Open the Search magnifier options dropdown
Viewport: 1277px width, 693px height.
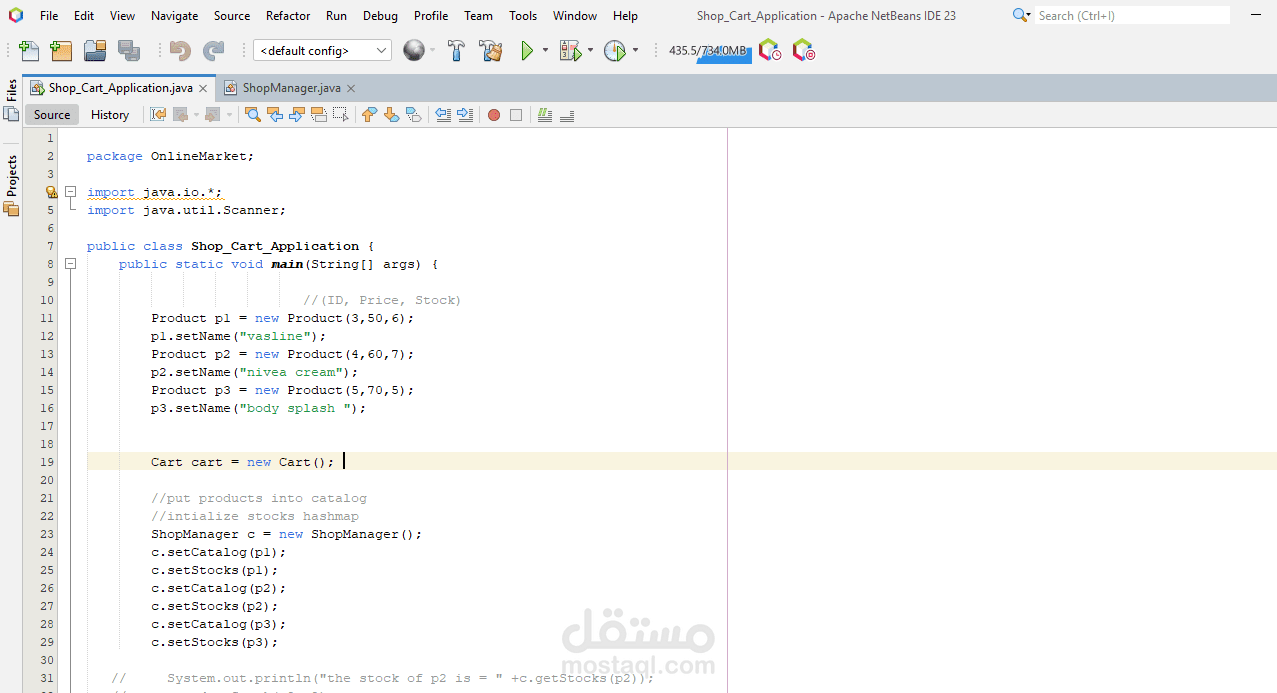click(1021, 15)
